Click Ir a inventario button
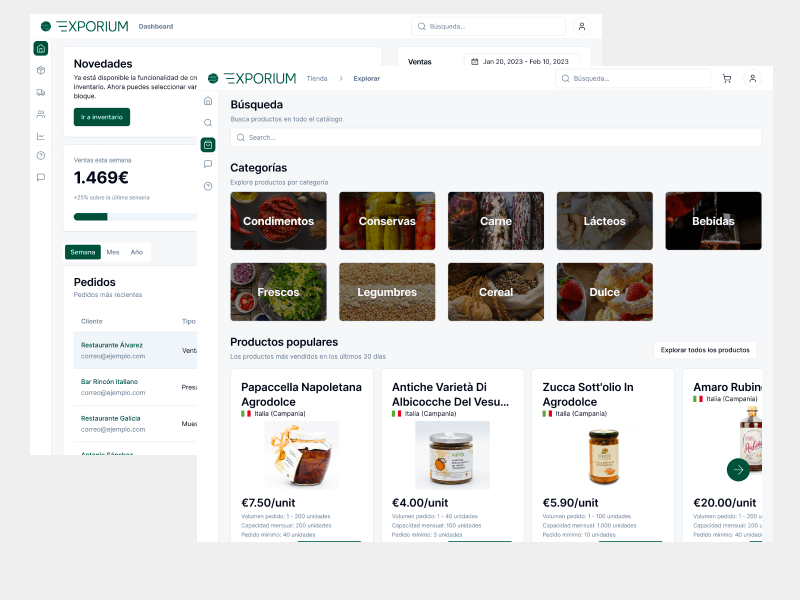800x600 pixels. (102, 117)
